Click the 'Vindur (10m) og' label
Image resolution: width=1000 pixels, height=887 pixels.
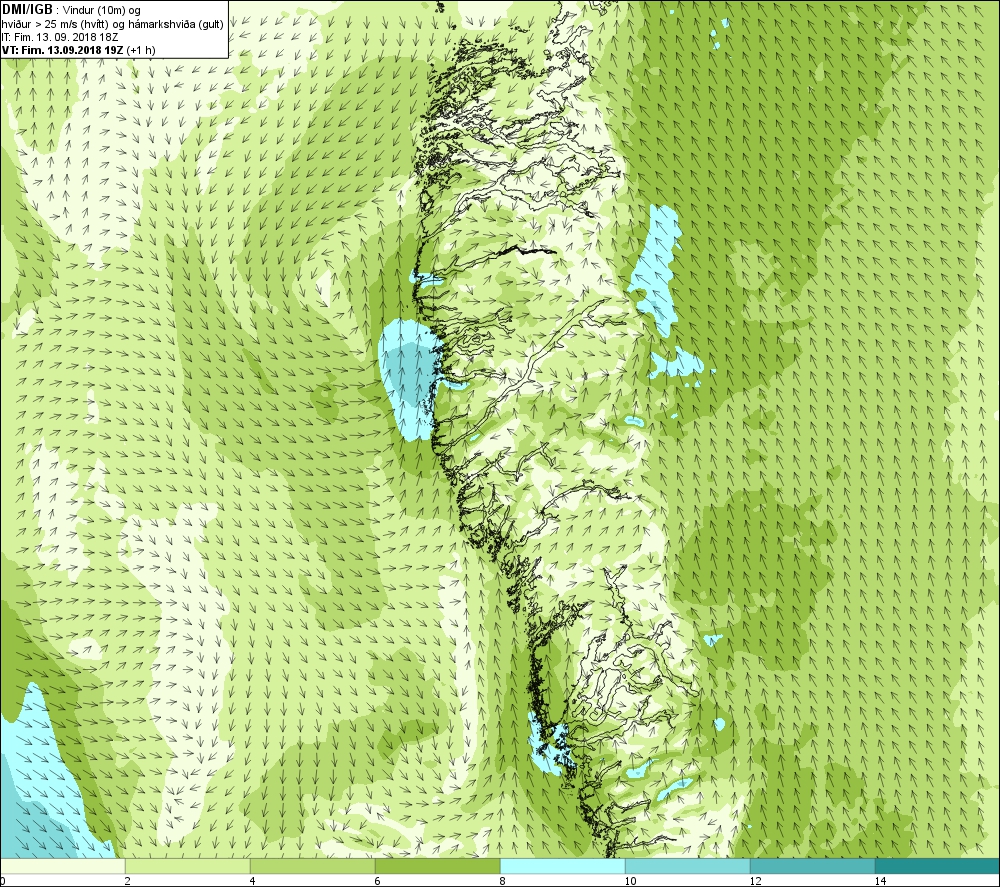pos(102,11)
